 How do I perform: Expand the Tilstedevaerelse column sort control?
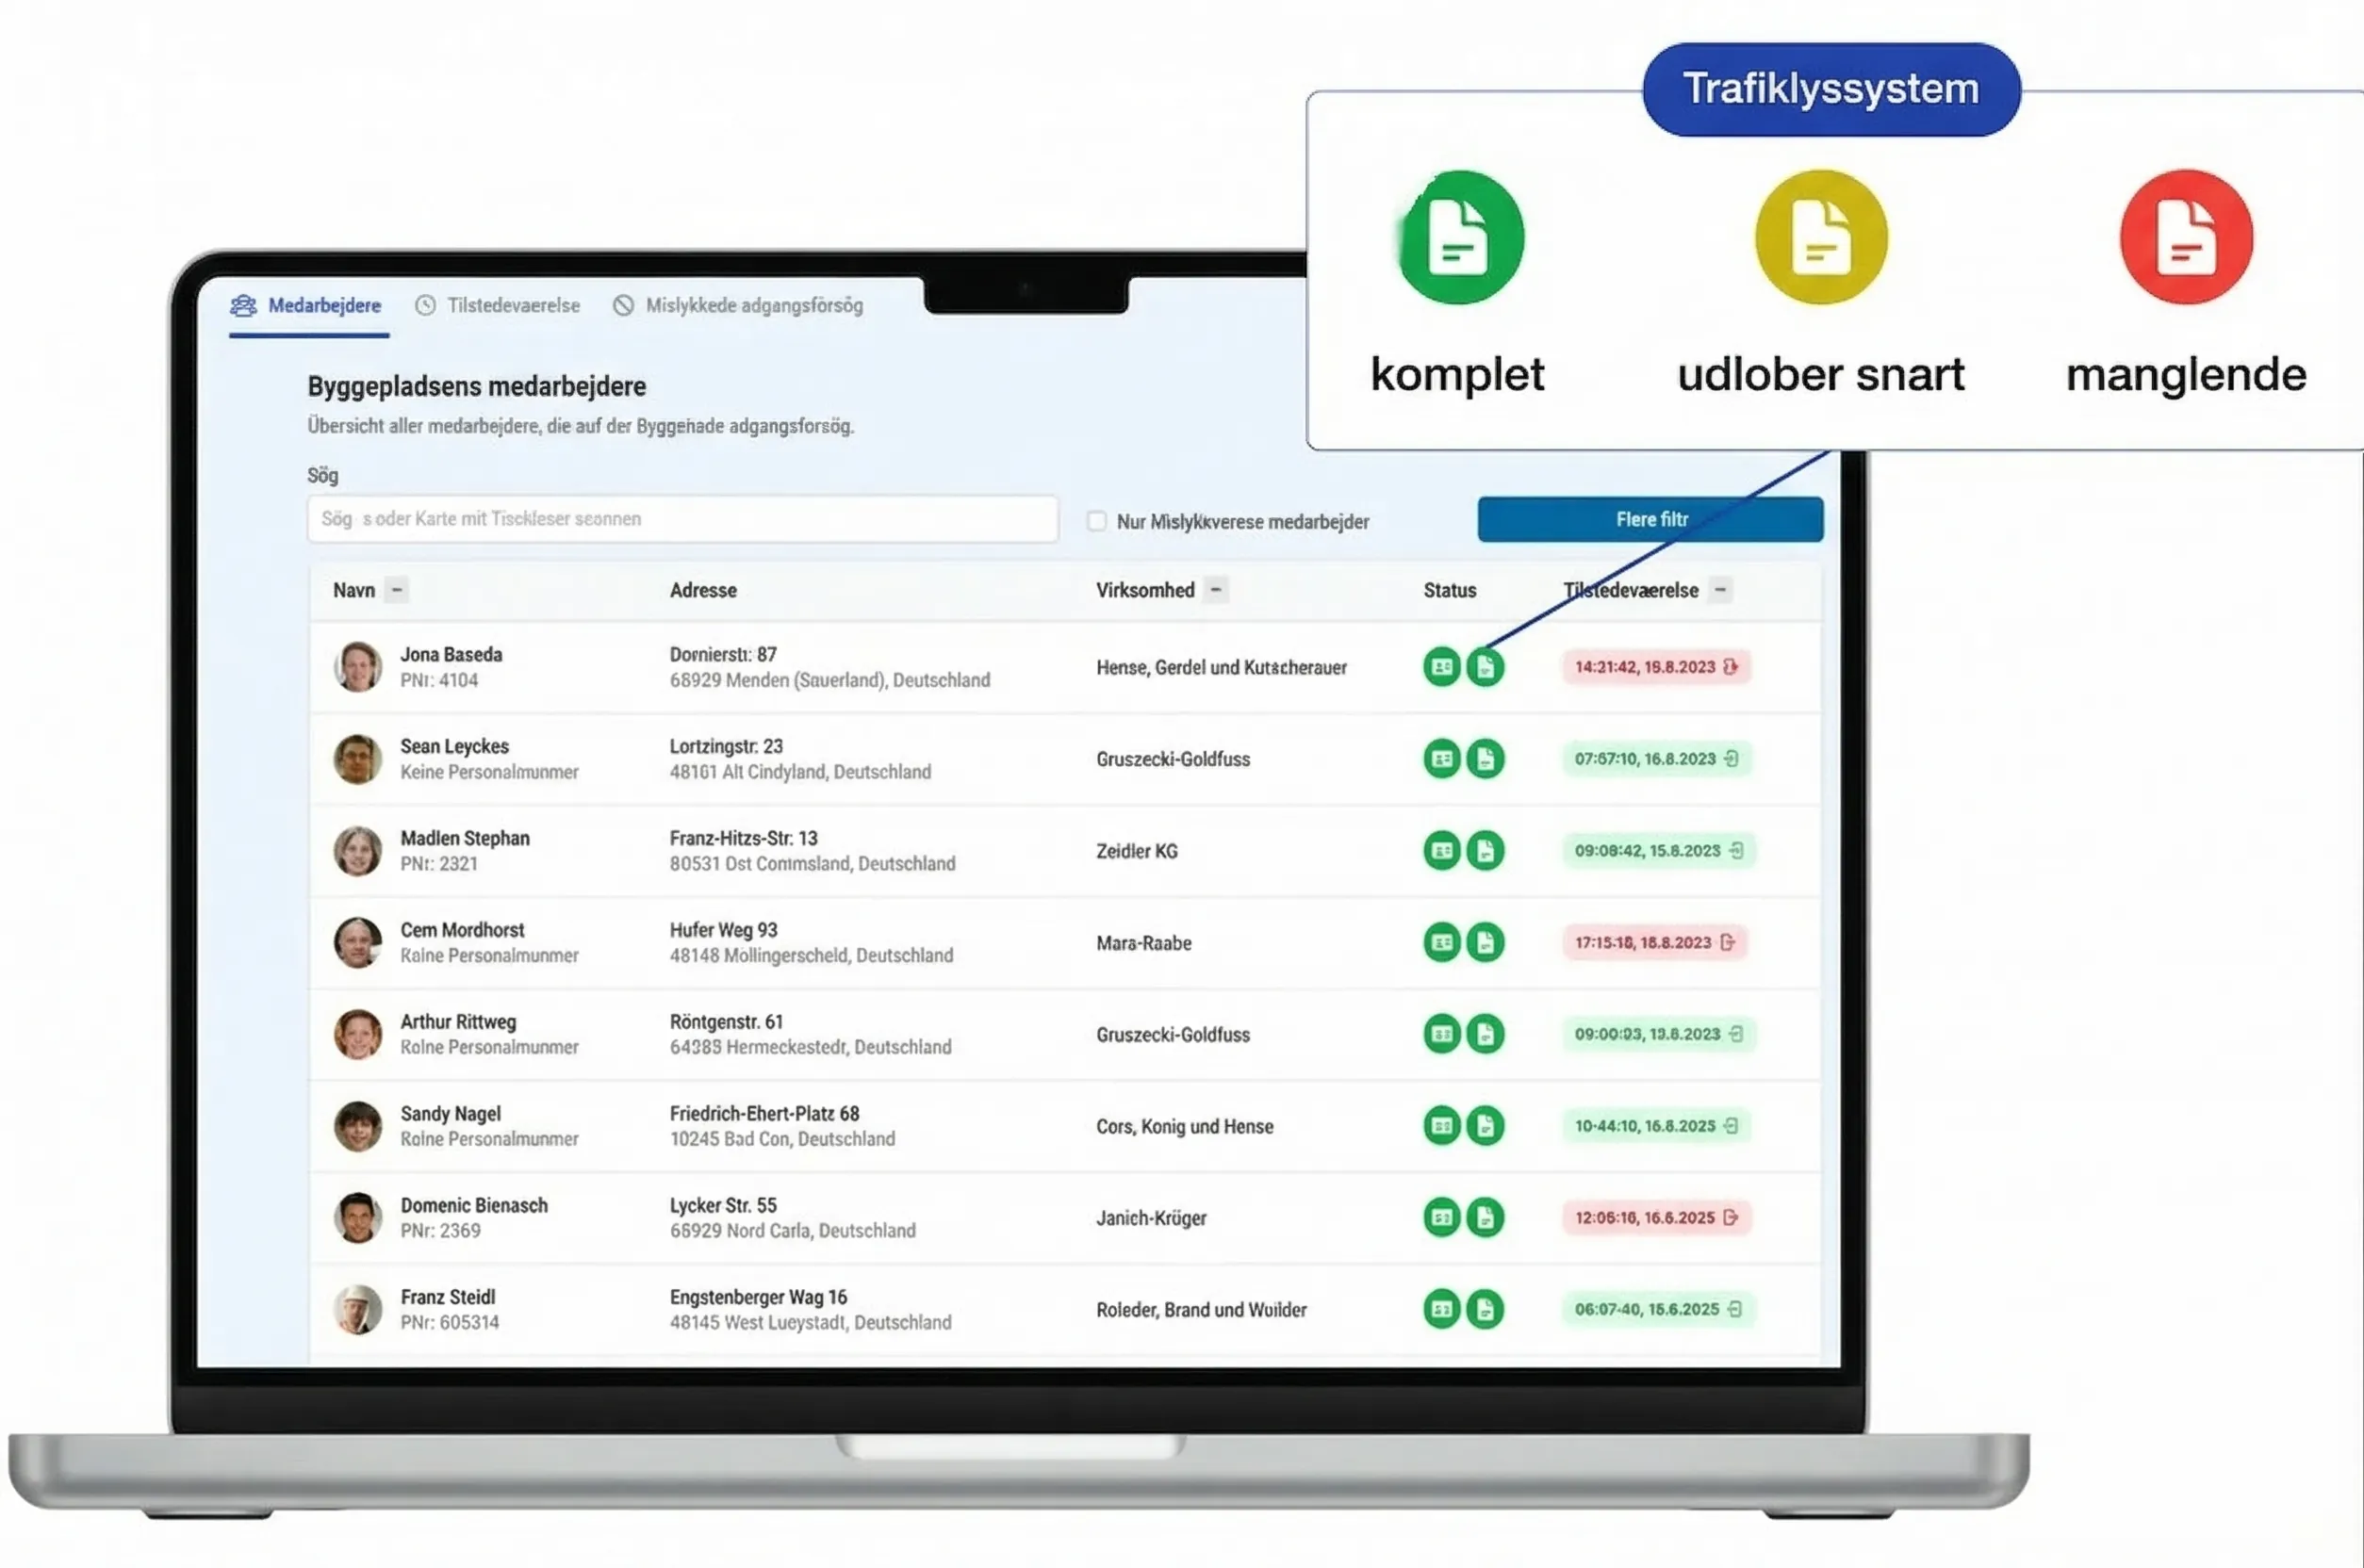click(x=1721, y=590)
